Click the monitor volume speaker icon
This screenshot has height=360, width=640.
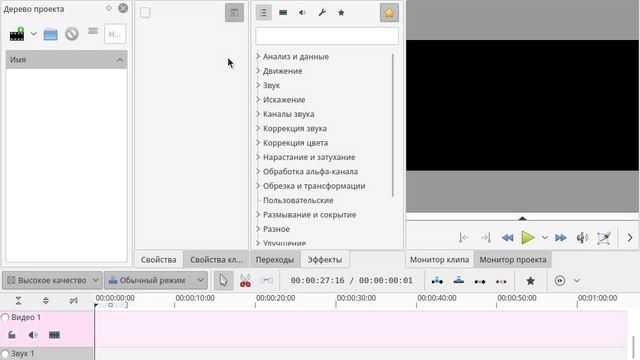click(x=582, y=238)
